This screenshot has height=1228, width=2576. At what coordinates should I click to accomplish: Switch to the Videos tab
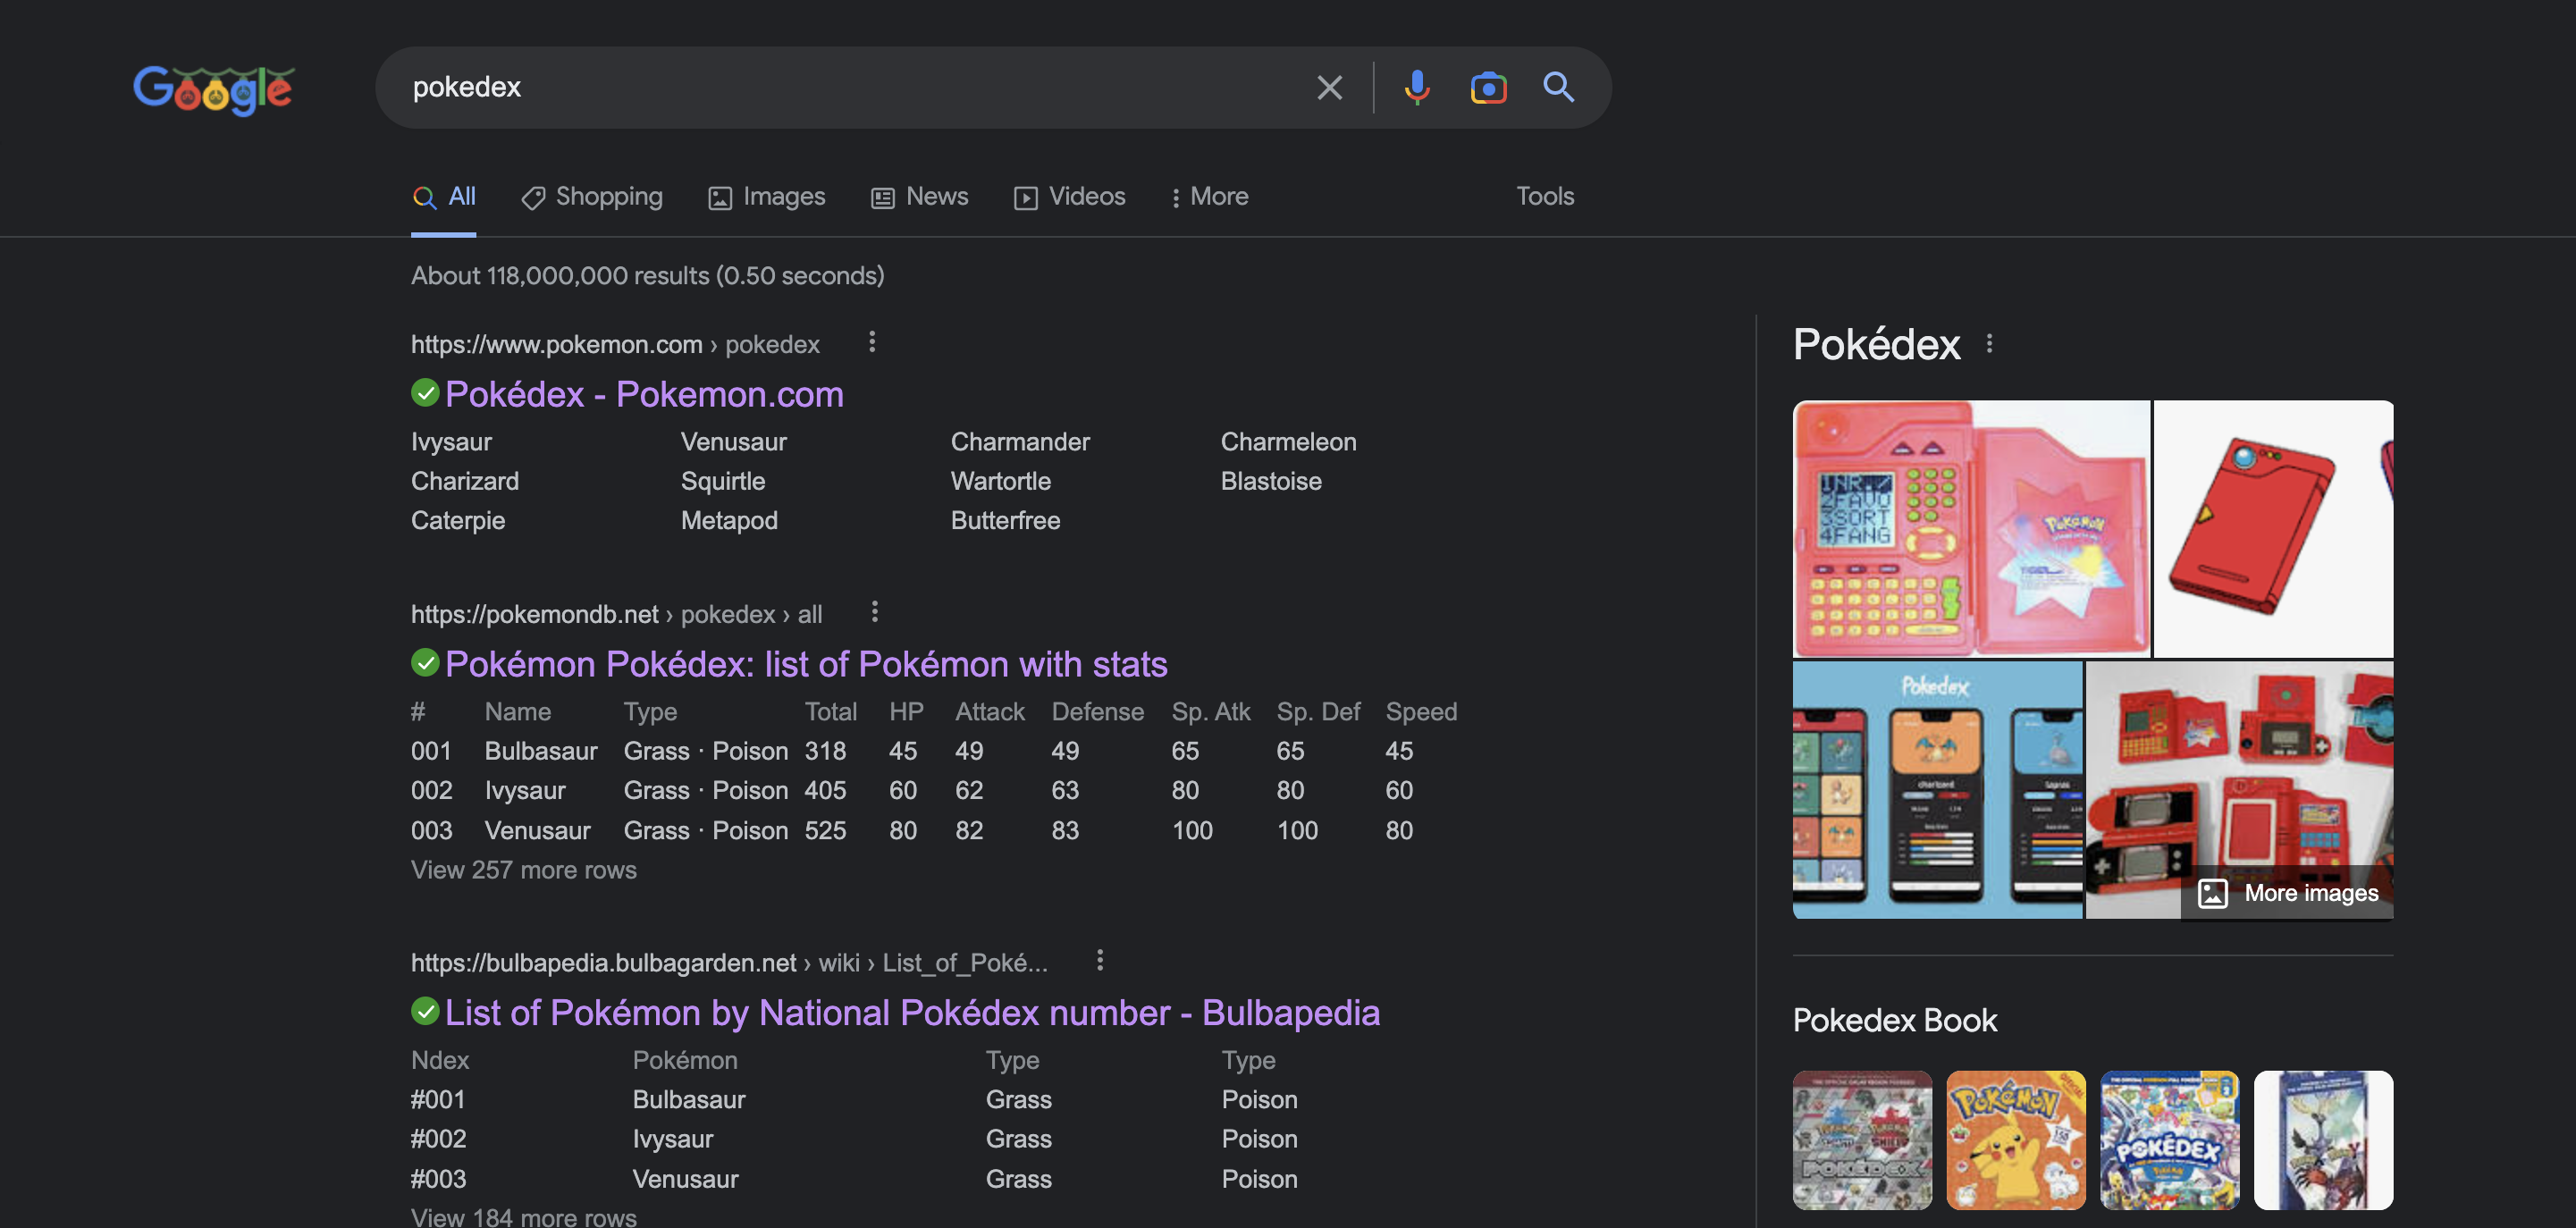pyautogui.click(x=1069, y=197)
